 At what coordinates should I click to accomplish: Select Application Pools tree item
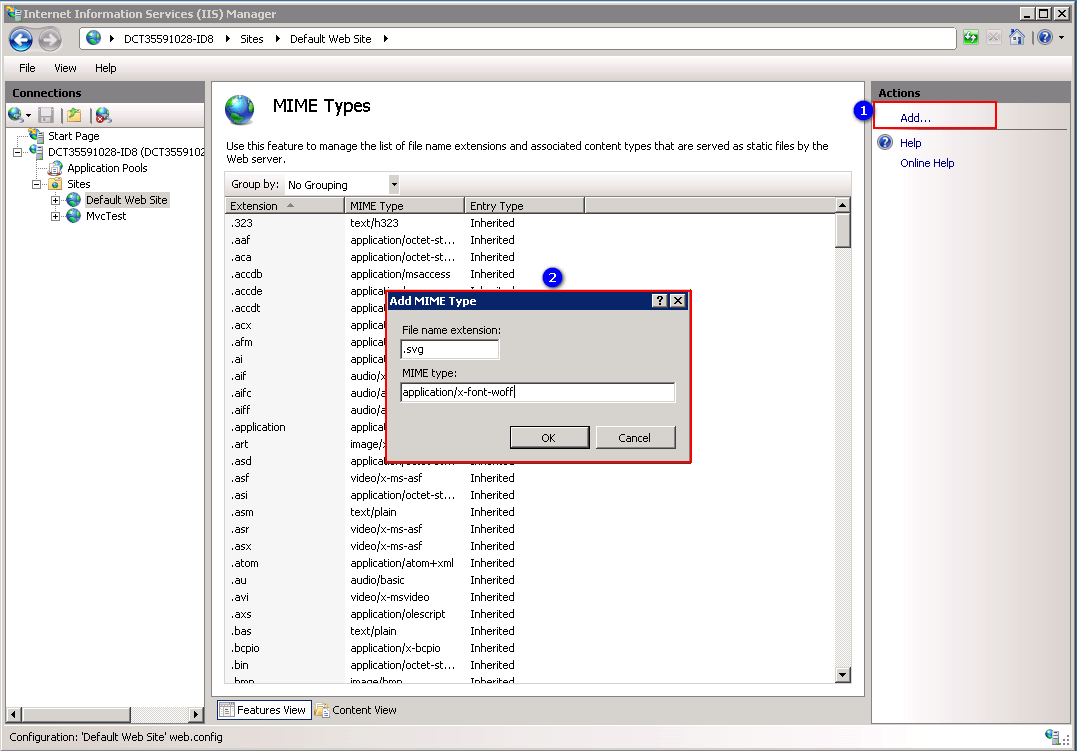pyautogui.click(x=107, y=168)
